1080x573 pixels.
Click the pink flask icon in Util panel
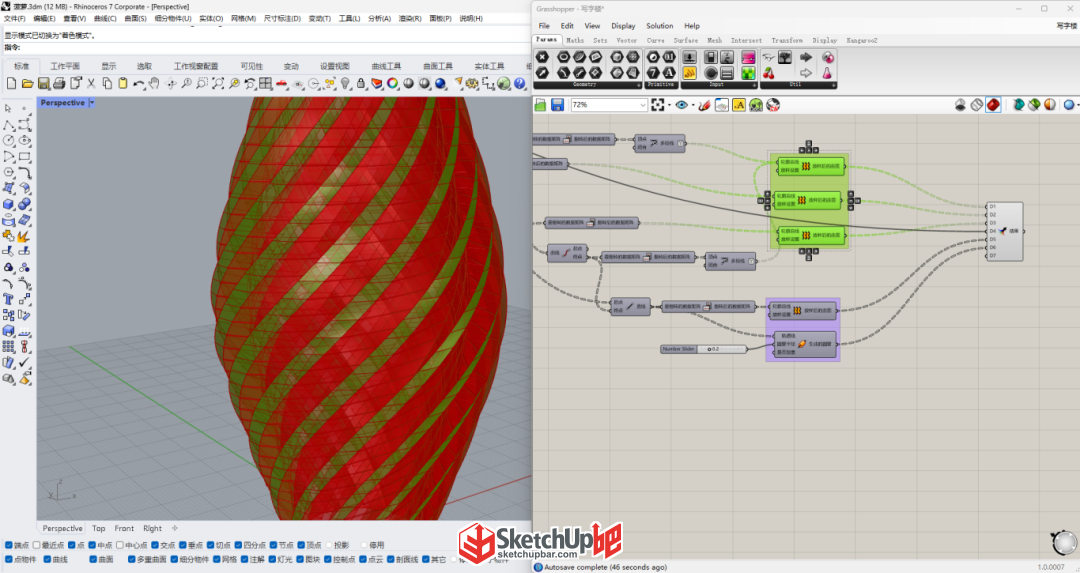827,73
